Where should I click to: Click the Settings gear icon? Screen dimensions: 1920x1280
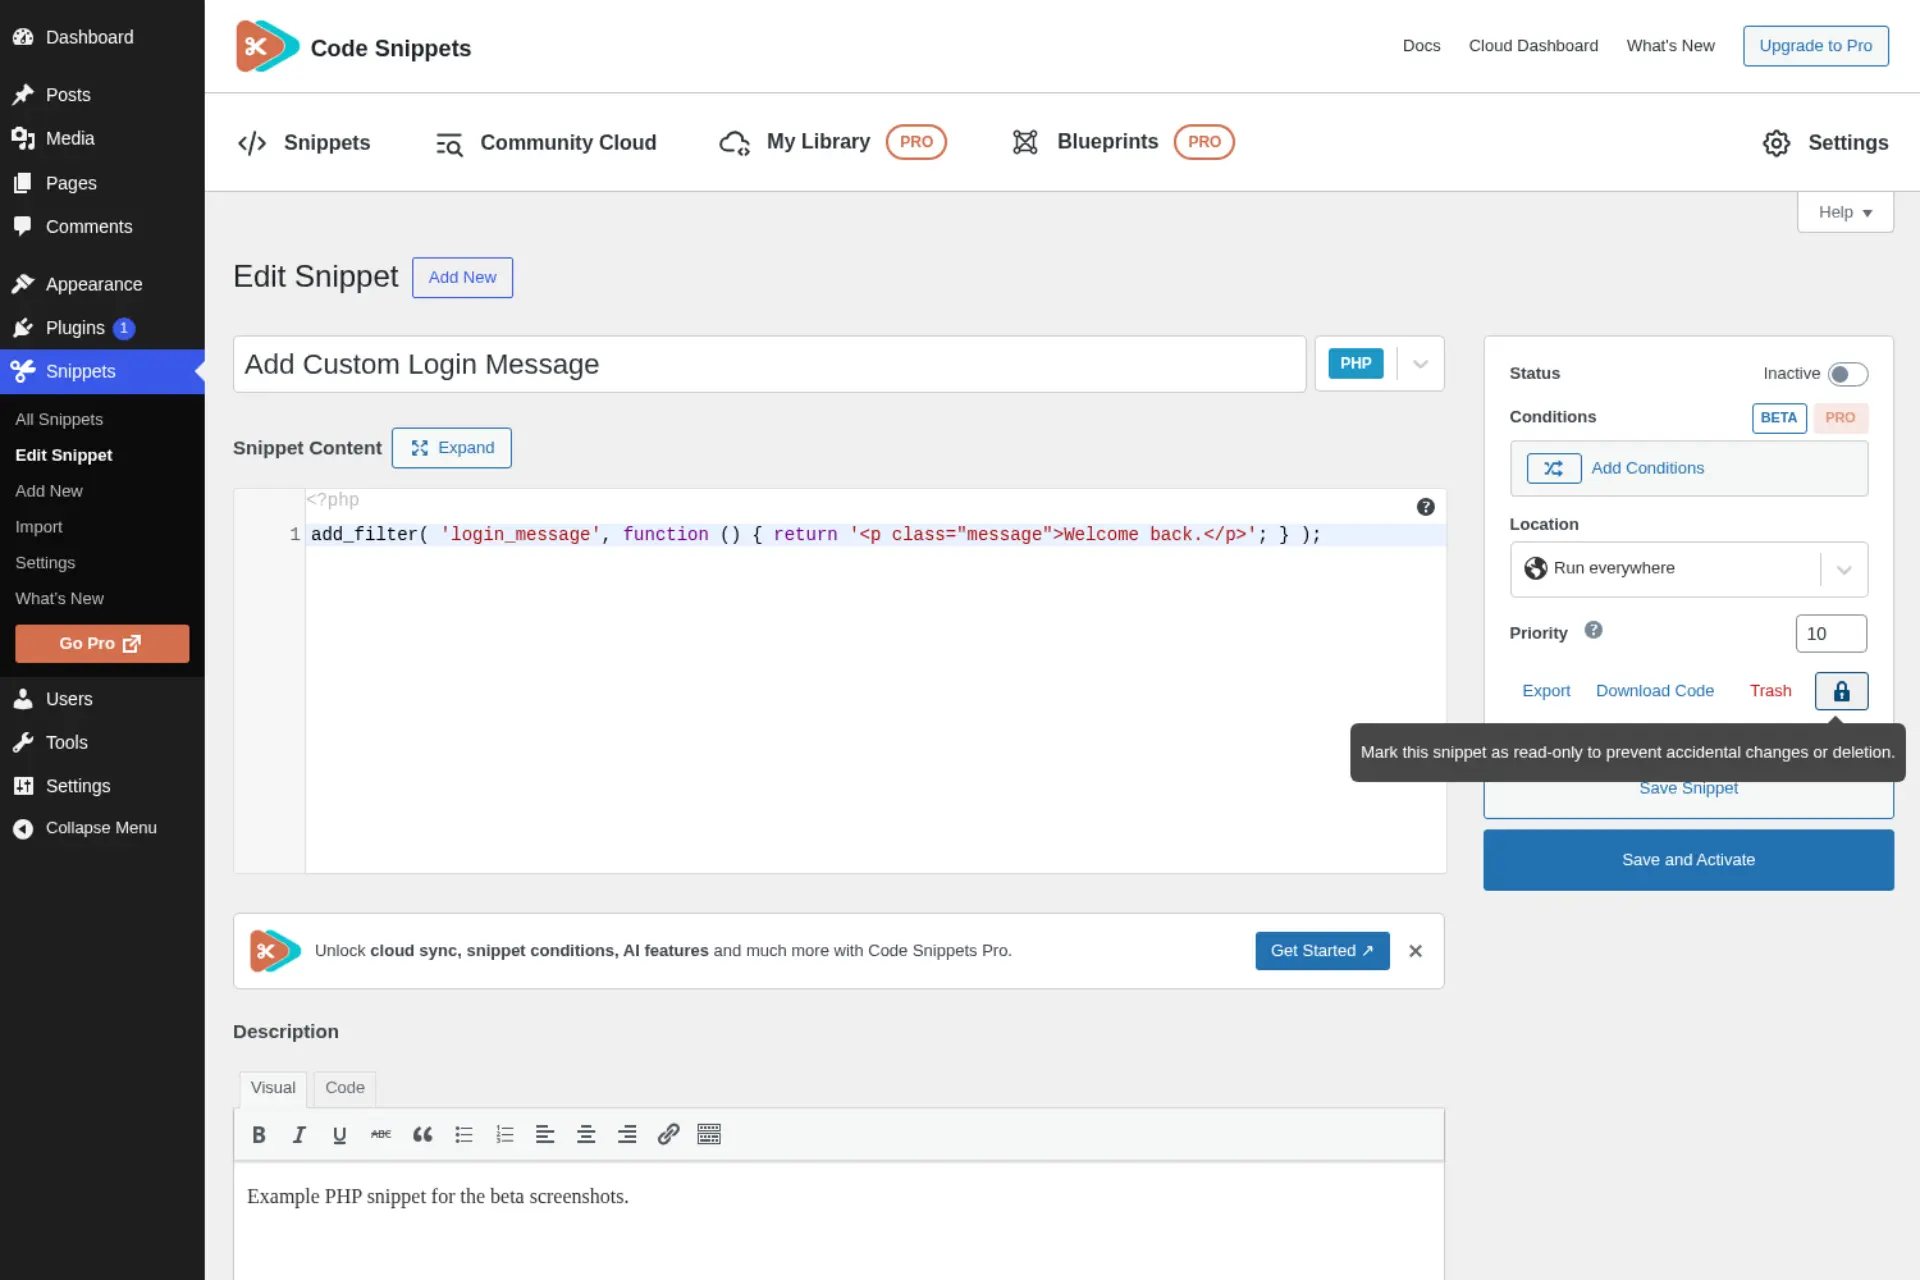click(1776, 143)
